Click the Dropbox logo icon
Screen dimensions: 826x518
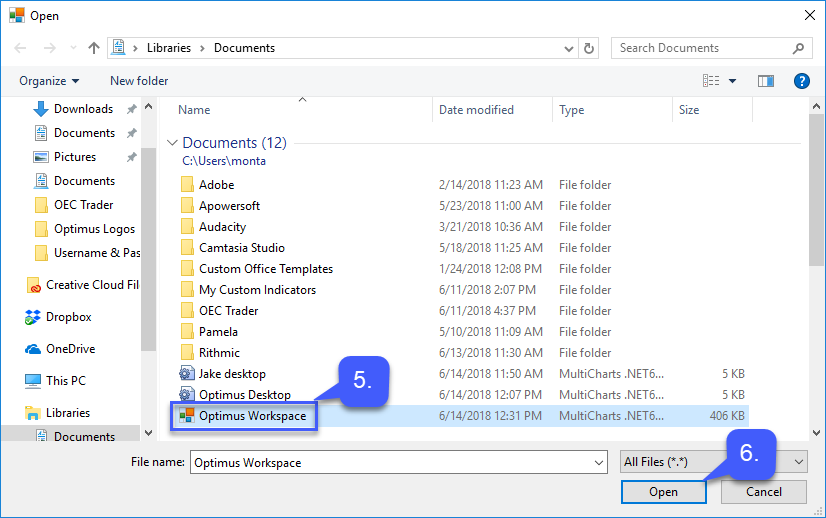coord(33,317)
